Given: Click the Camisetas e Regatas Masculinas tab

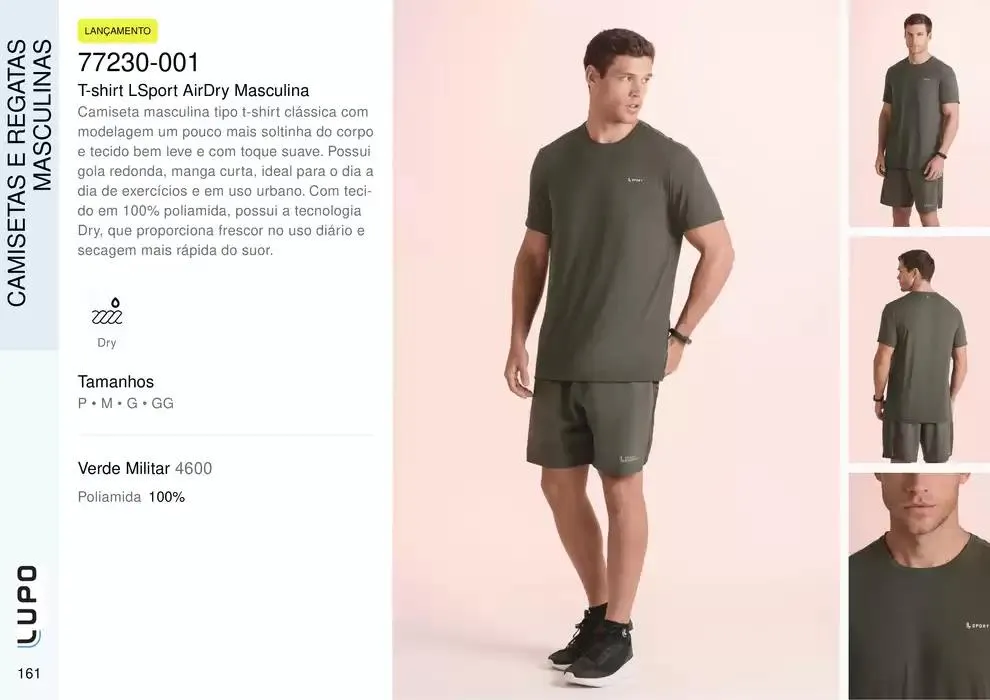Looking at the screenshot, I should (29, 174).
